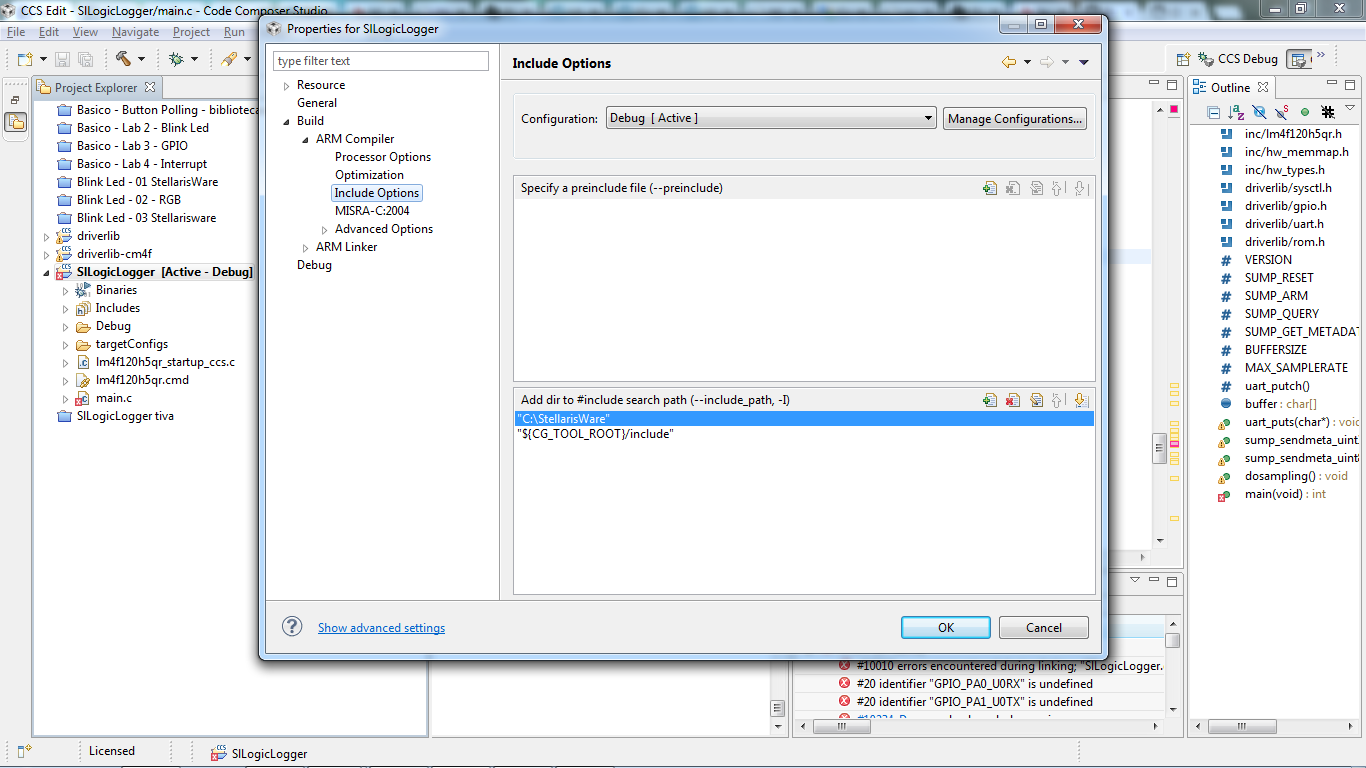Click the help question mark icon in the dialog
The image size is (1366, 768).
tap(292, 626)
